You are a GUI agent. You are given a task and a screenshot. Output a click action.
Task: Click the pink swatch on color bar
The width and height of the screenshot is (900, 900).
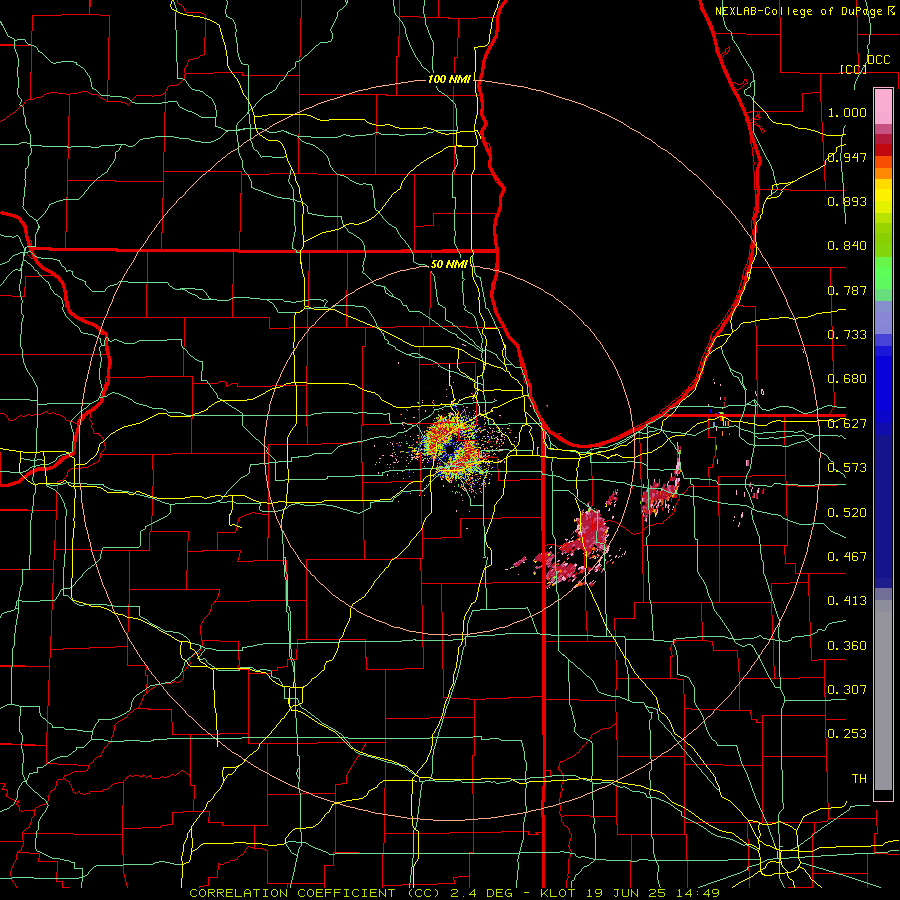pos(883,107)
